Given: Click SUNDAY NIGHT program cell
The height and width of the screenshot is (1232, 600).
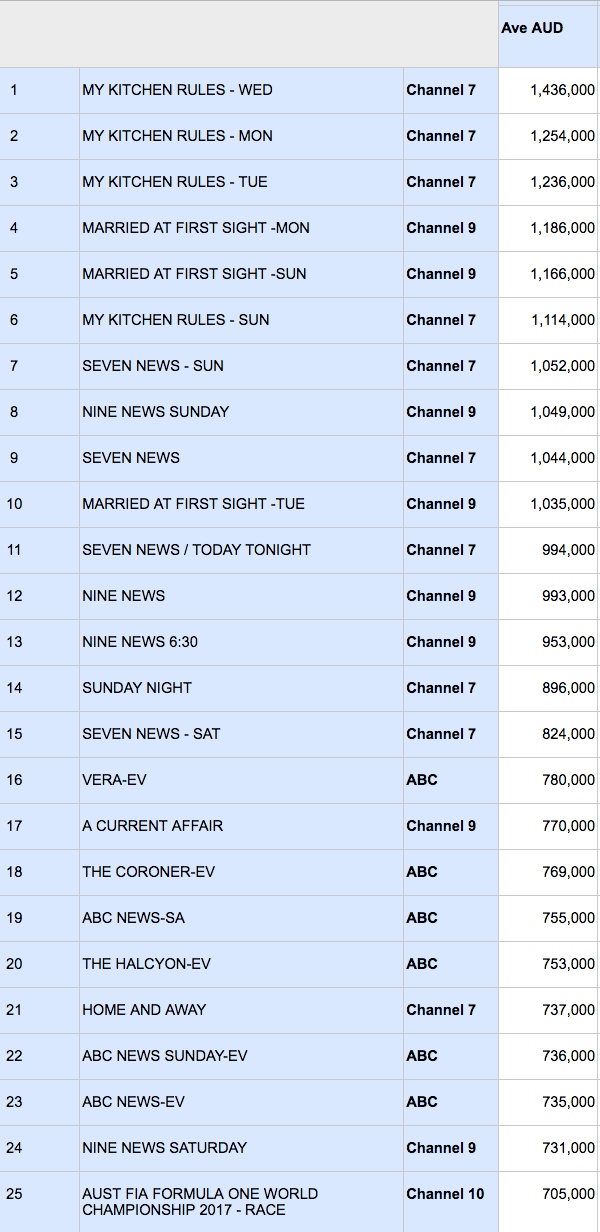Looking at the screenshot, I should 241,688.
